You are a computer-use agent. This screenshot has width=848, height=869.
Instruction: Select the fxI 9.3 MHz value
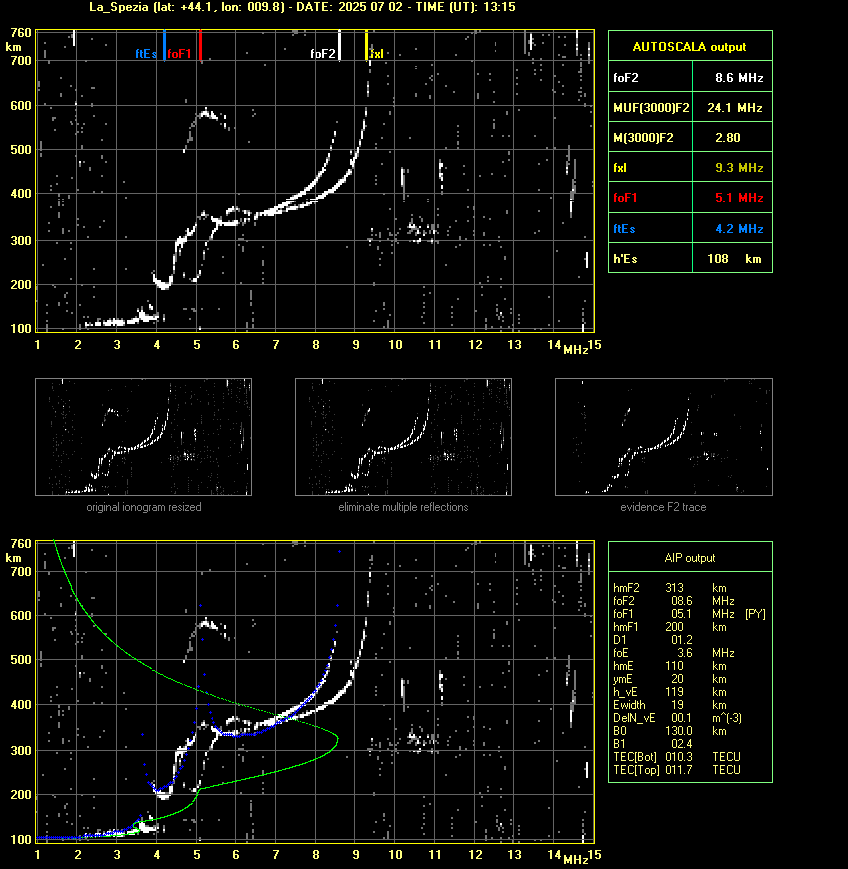pyautogui.click(x=739, y=167)
